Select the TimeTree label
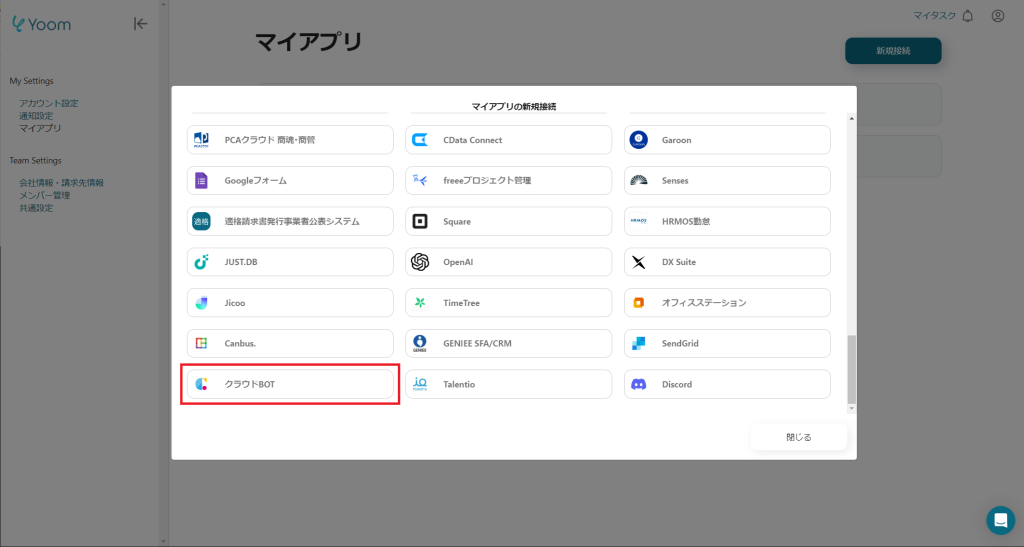 point(461,303)
